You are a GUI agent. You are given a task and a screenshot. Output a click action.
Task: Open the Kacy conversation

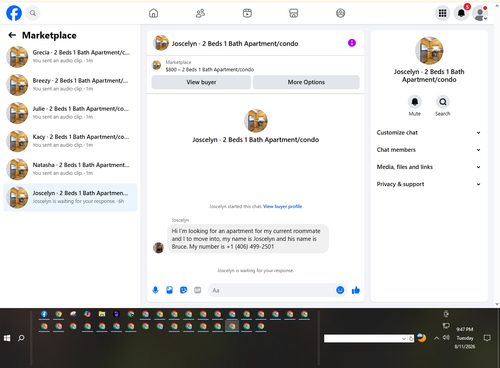(70, 141)
